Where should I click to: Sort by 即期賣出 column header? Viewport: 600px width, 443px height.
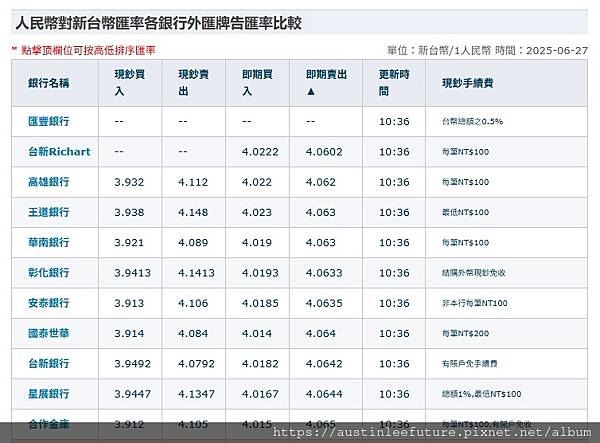(x=326, y=83)
